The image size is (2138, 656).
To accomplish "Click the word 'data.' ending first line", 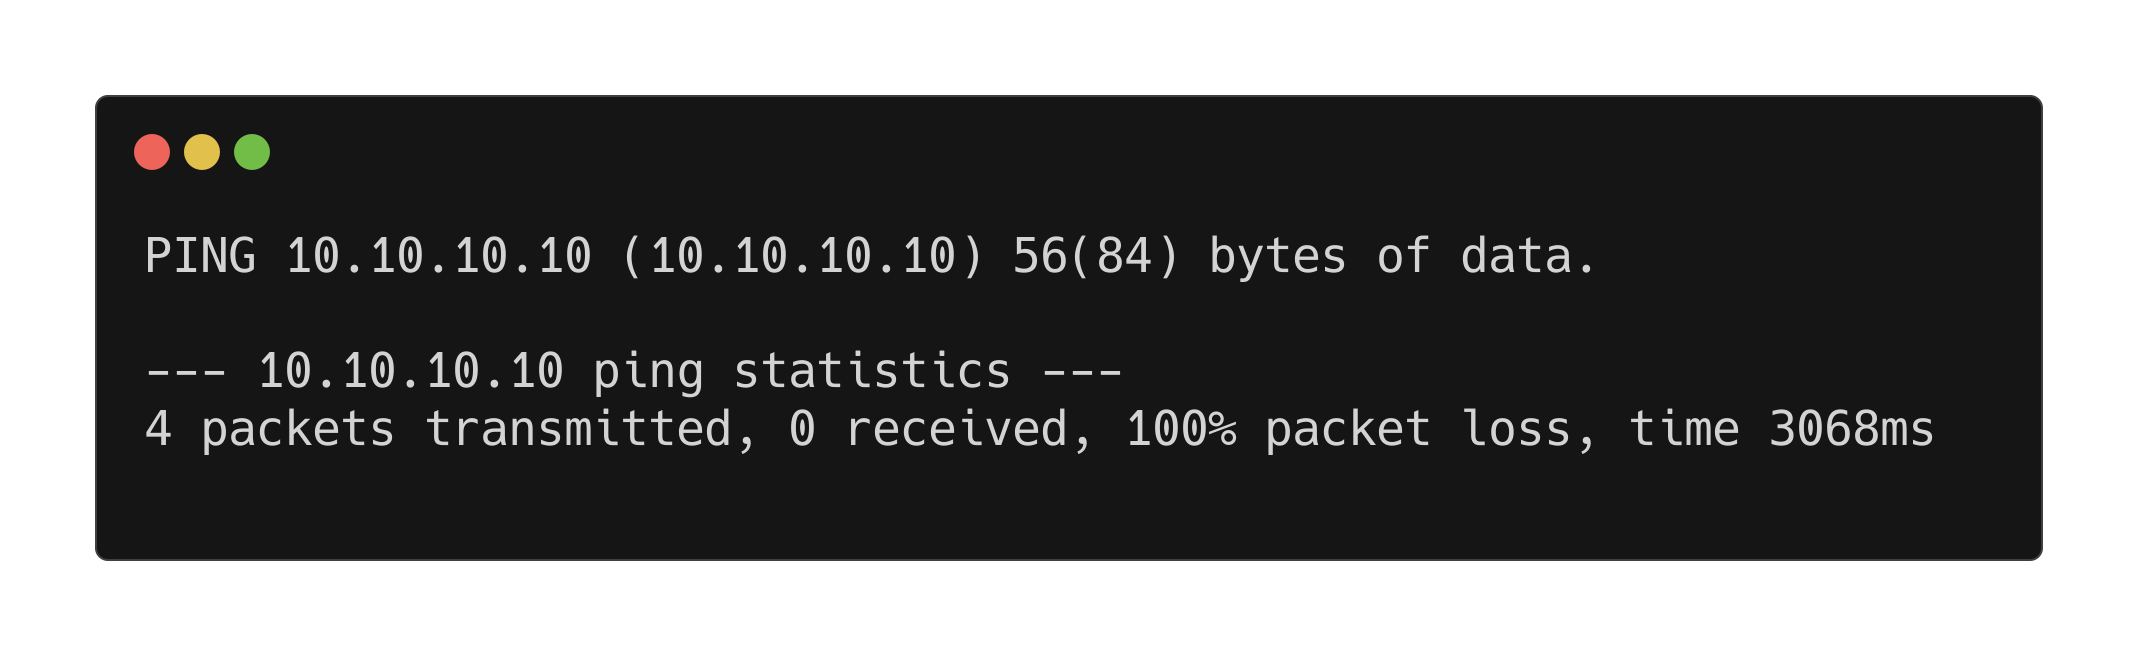I will pos(1528,256).
